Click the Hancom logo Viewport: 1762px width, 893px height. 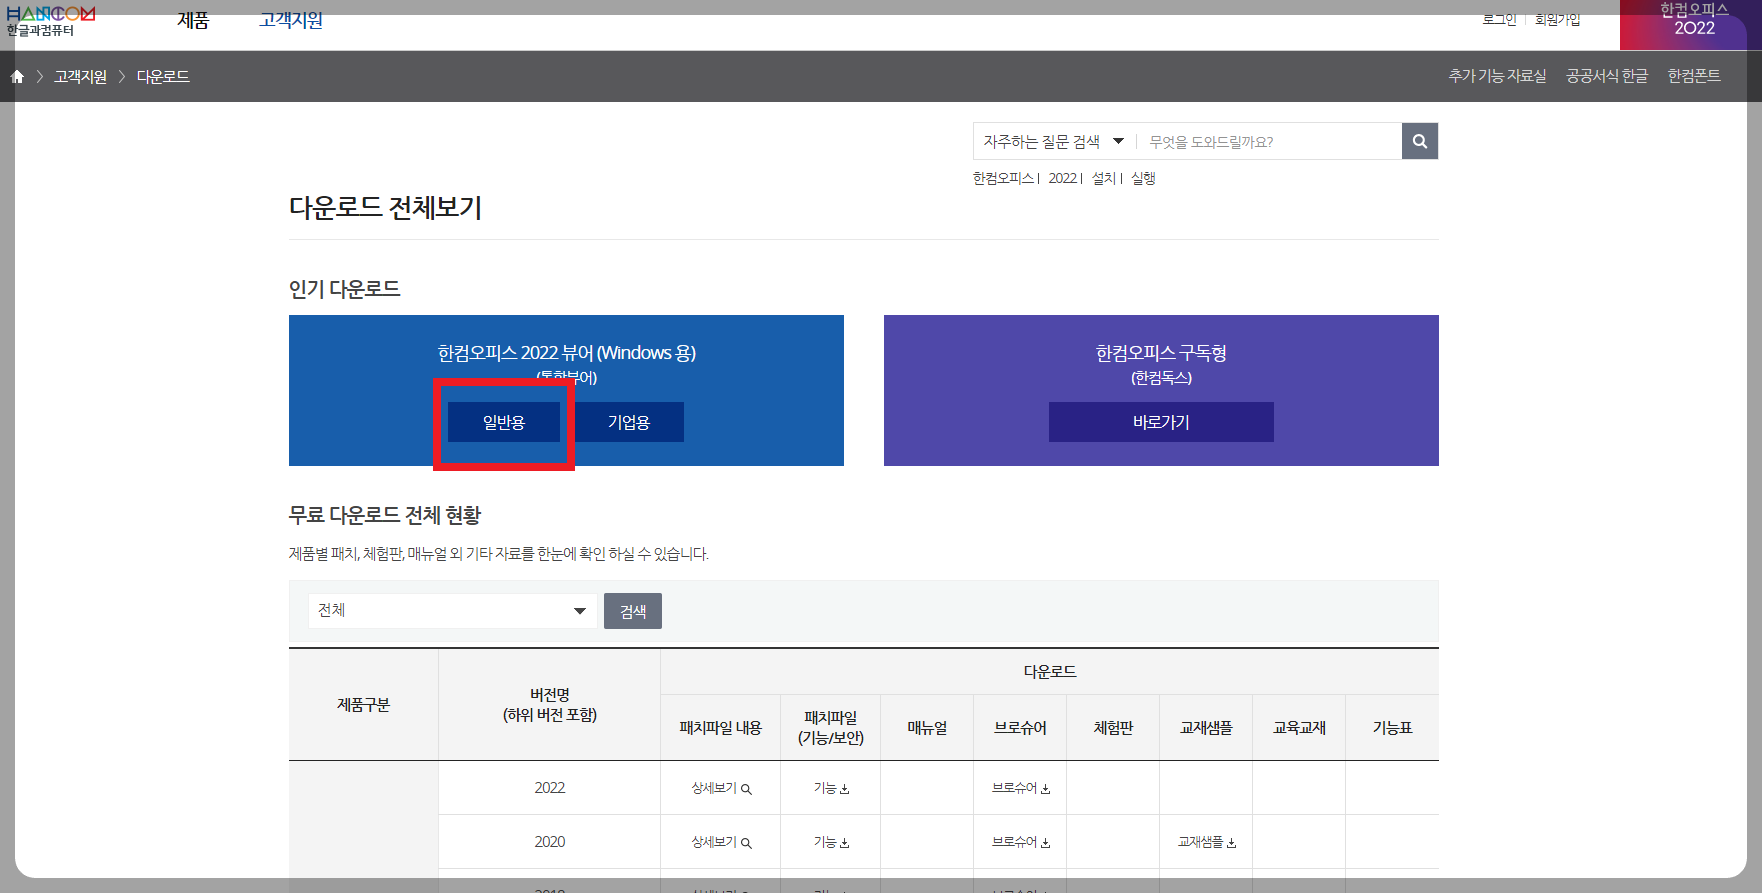click(x=50, y=21)
